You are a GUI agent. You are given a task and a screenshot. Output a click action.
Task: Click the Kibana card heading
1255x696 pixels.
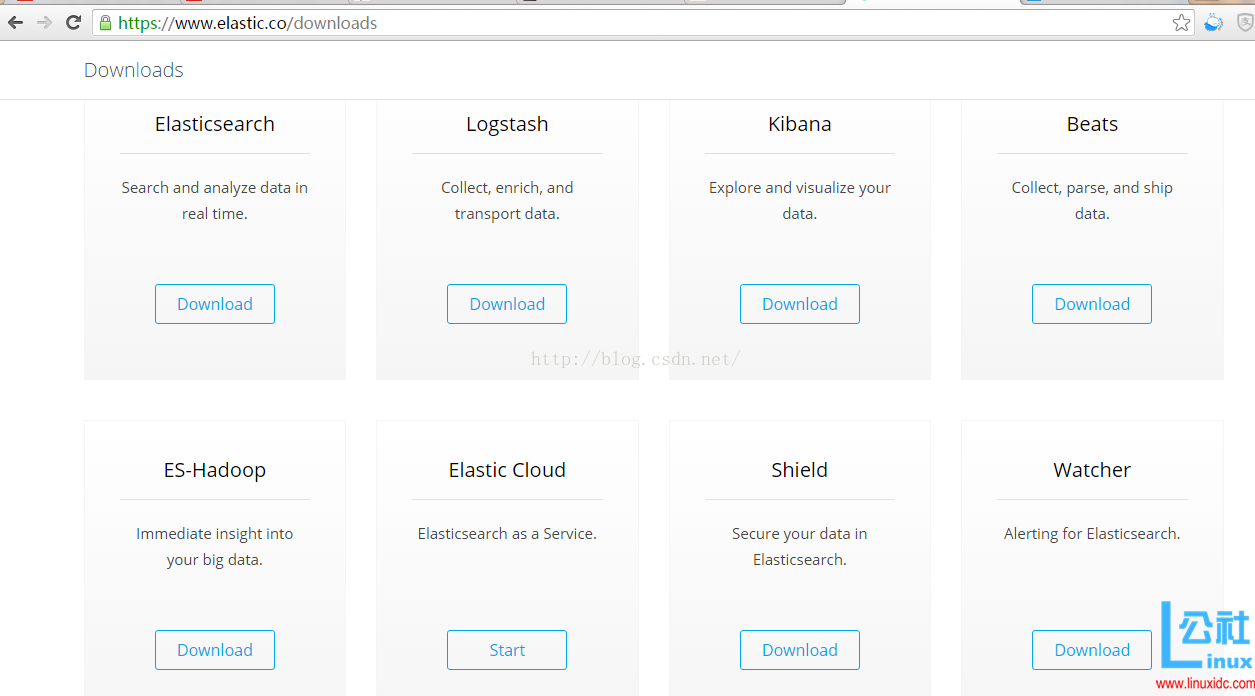point(799,124)
